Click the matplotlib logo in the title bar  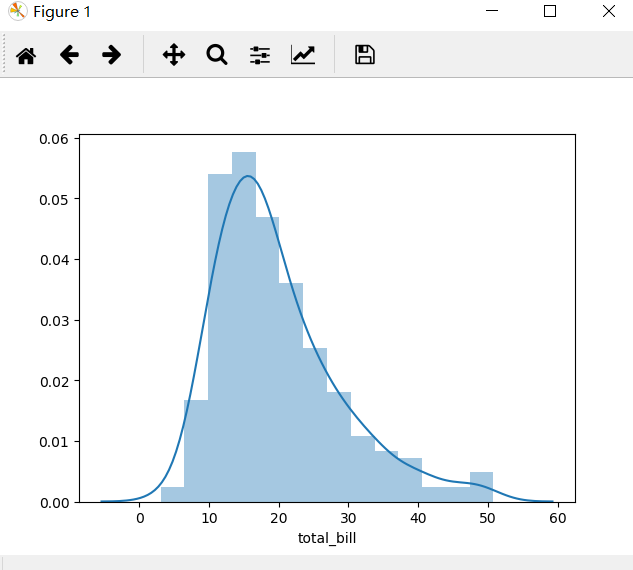[x=18, y=11]
